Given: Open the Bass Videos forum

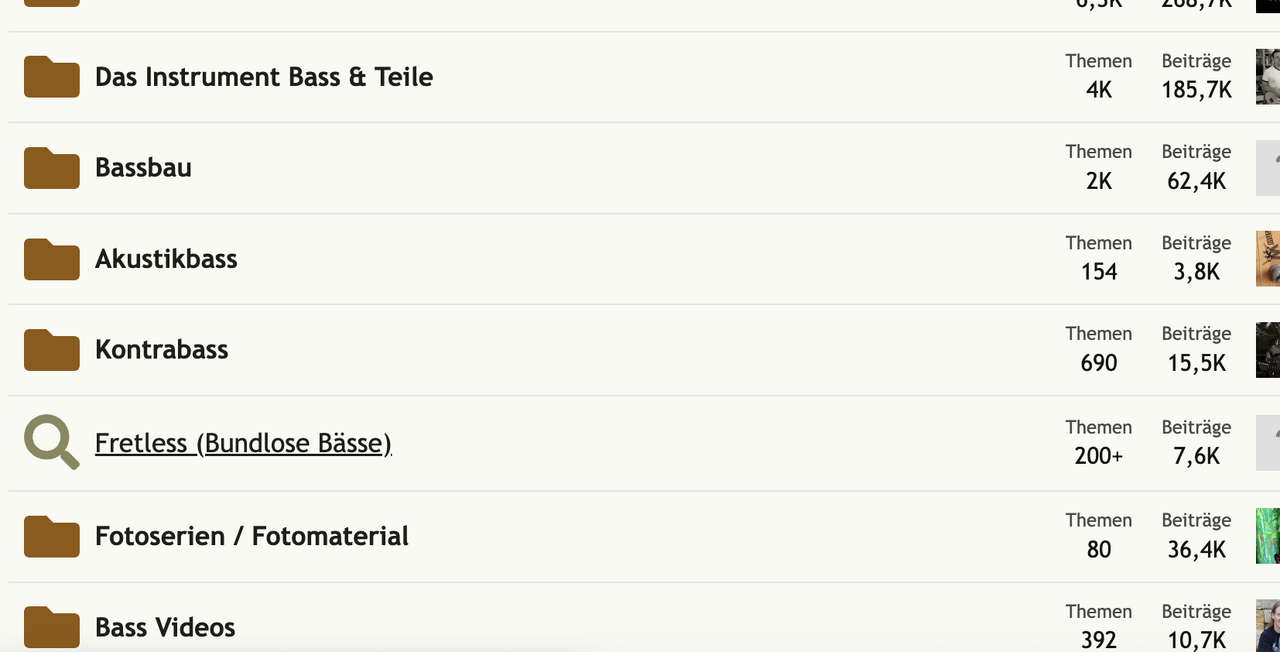Looking at the screenshot, I should click(165, 627).
